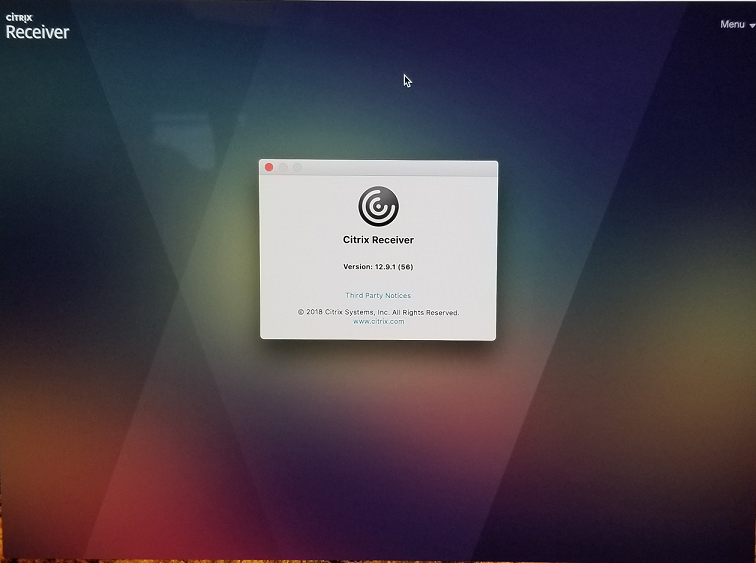Open the Menu dropdown

click(737, 24)
